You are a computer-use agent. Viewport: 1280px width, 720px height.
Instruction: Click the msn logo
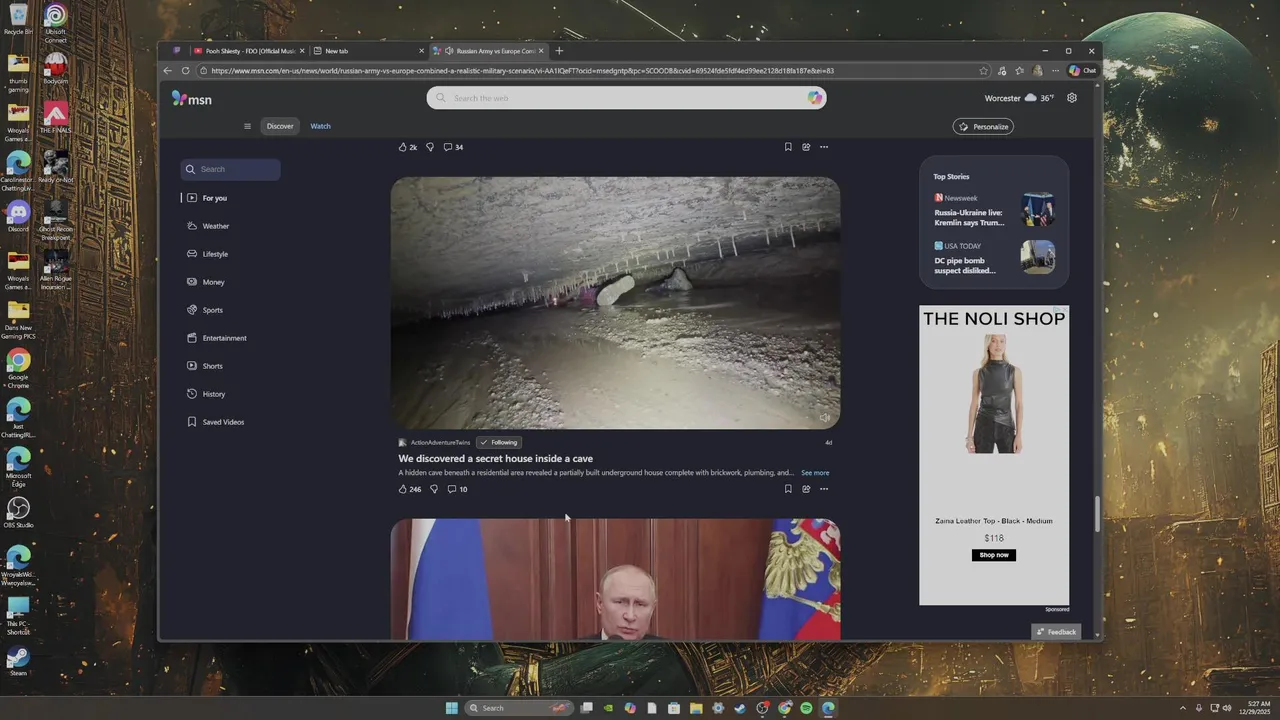pyautogui.click(x=191, y=99)
